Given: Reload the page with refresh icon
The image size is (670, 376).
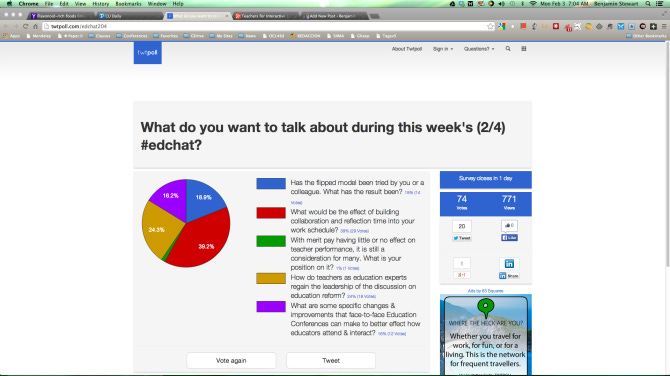Looking at the screenshot, I should pos(26,26).
